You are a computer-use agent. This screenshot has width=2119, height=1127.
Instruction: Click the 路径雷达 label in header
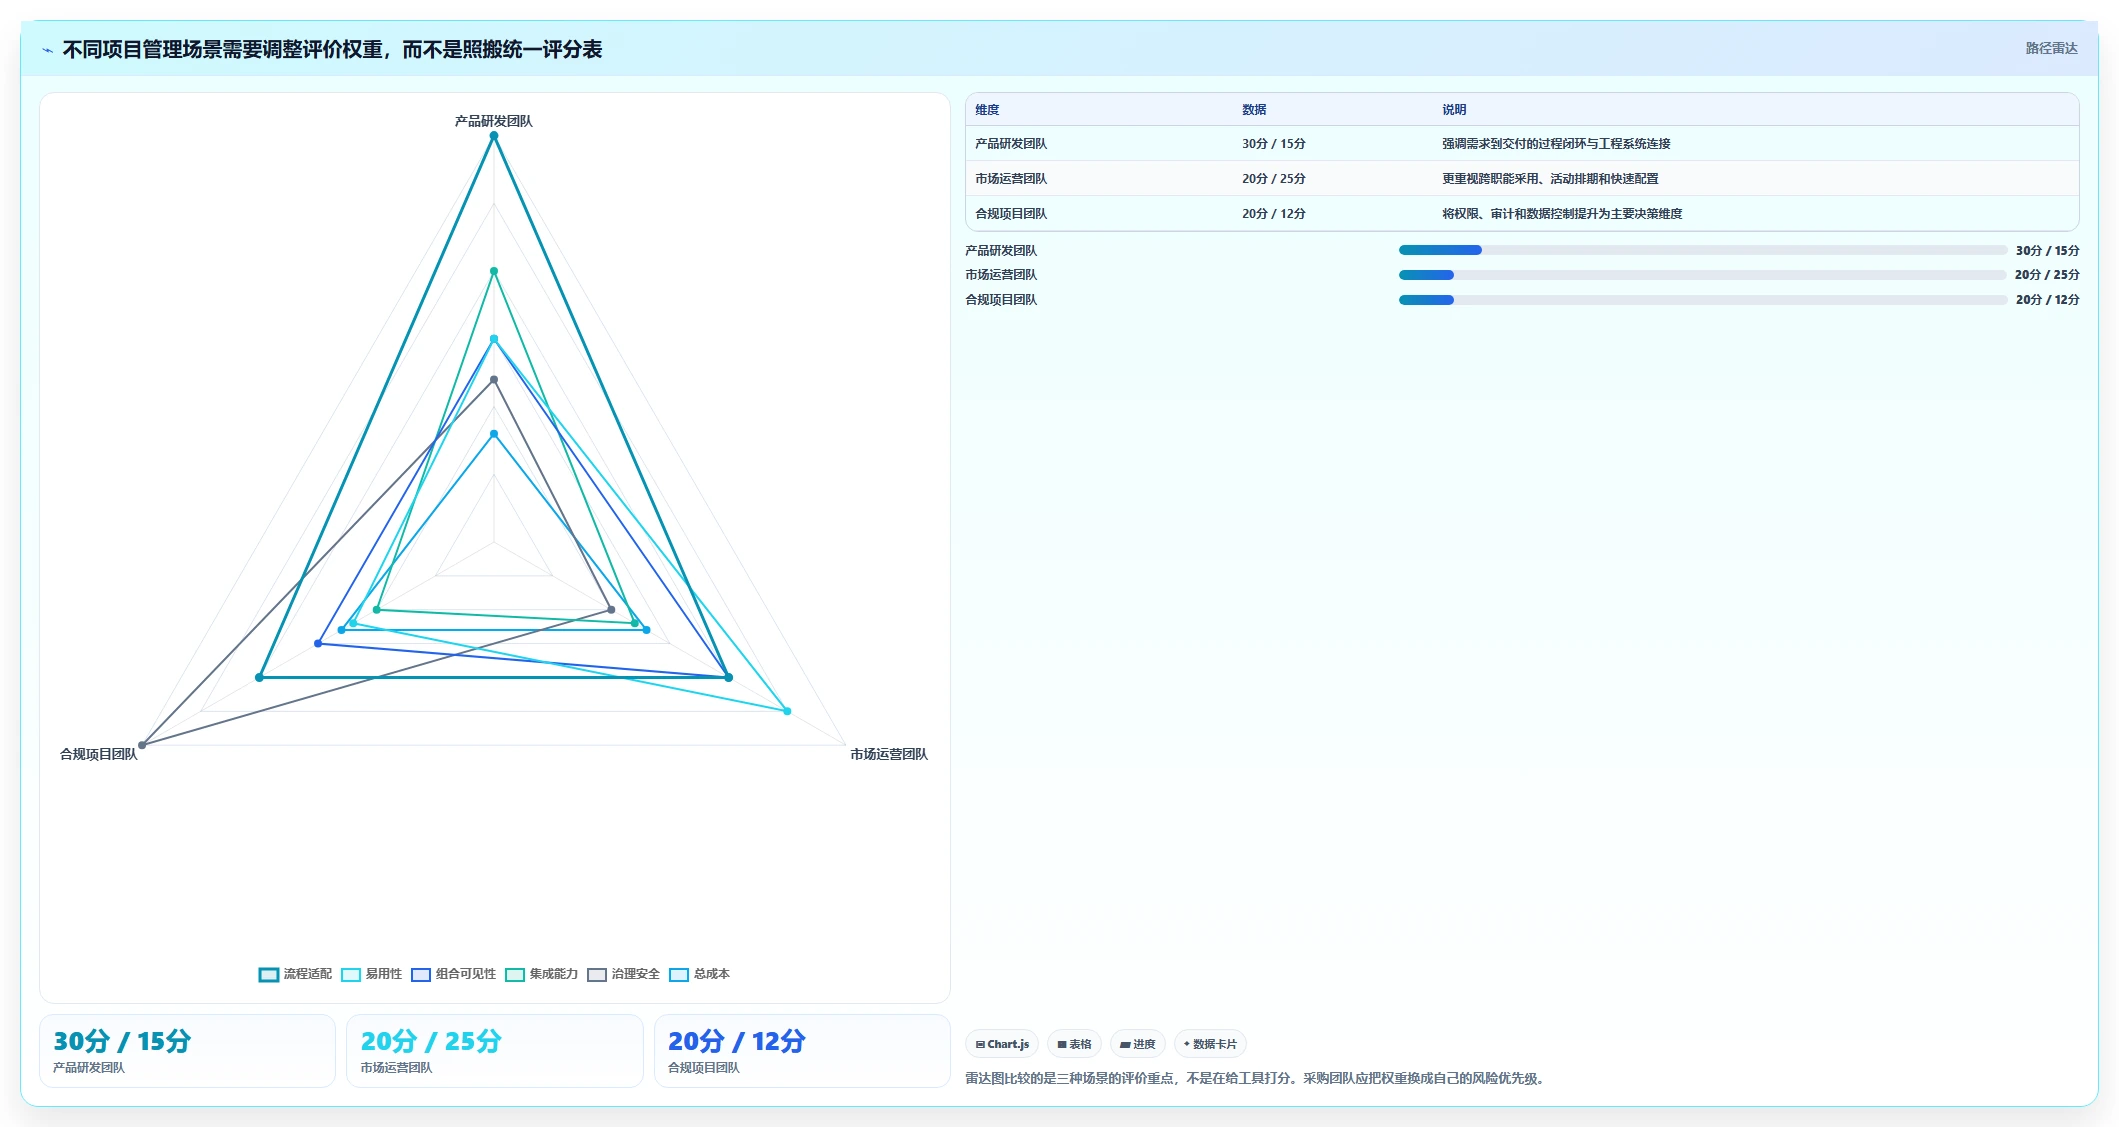[2051, 48]
